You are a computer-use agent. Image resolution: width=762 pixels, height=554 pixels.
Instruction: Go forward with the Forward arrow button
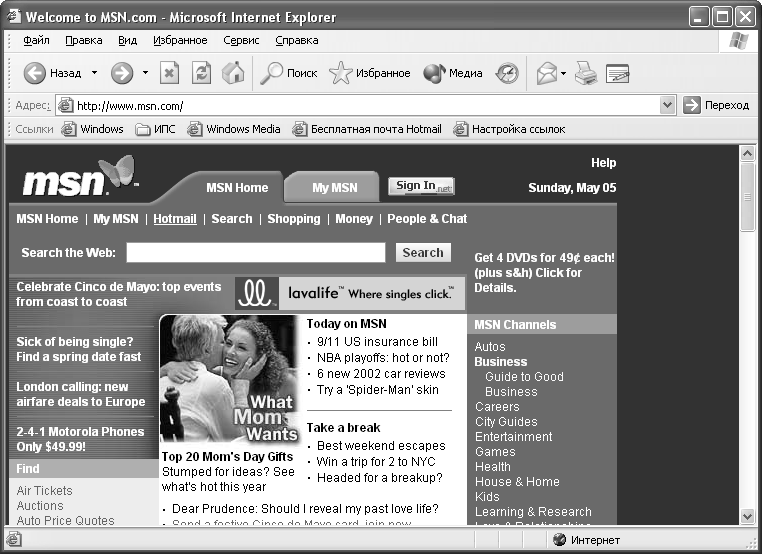(121, 73)
